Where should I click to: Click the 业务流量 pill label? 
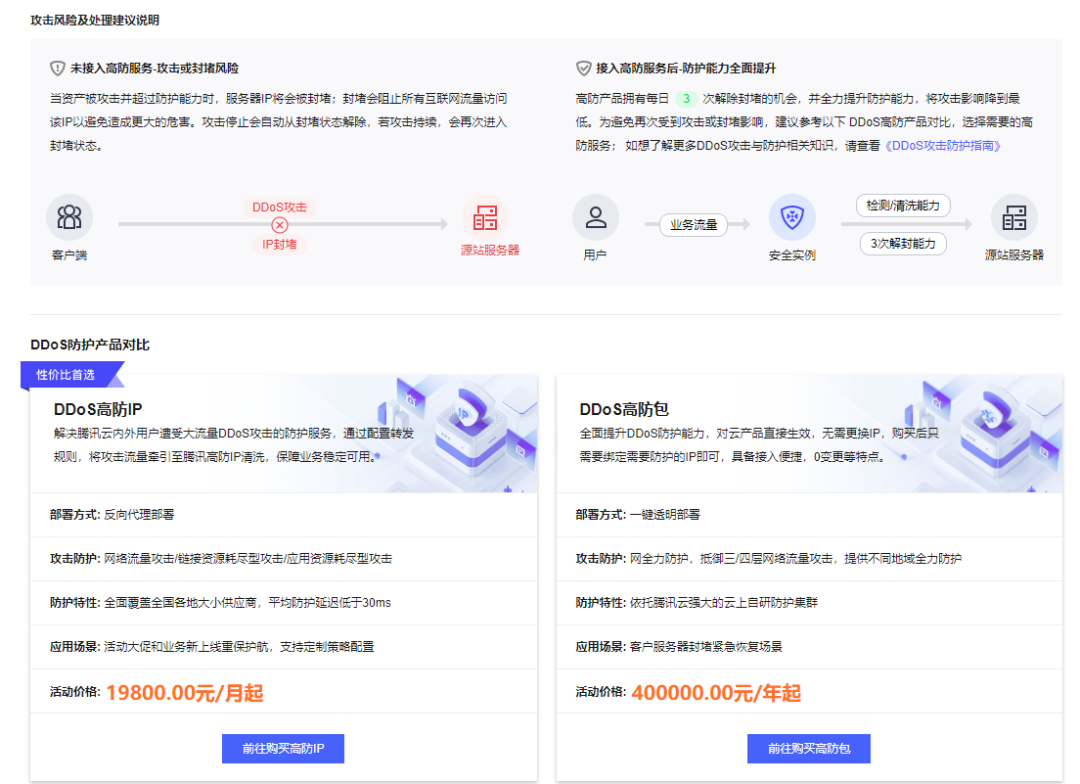(694, 225)
